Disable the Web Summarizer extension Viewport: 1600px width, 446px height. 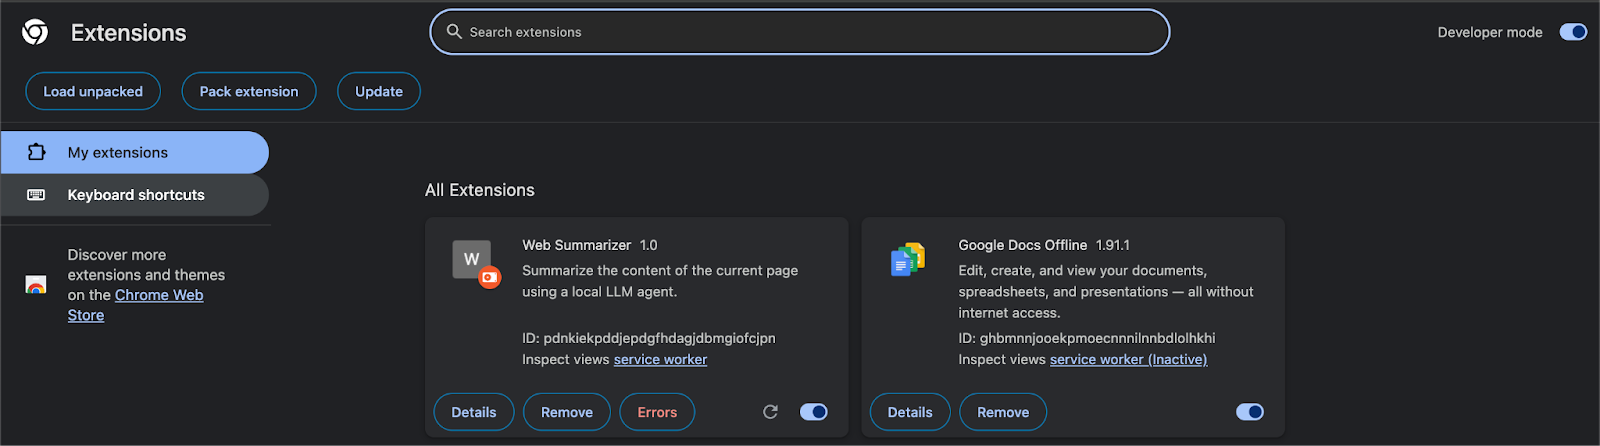(814, 412)
